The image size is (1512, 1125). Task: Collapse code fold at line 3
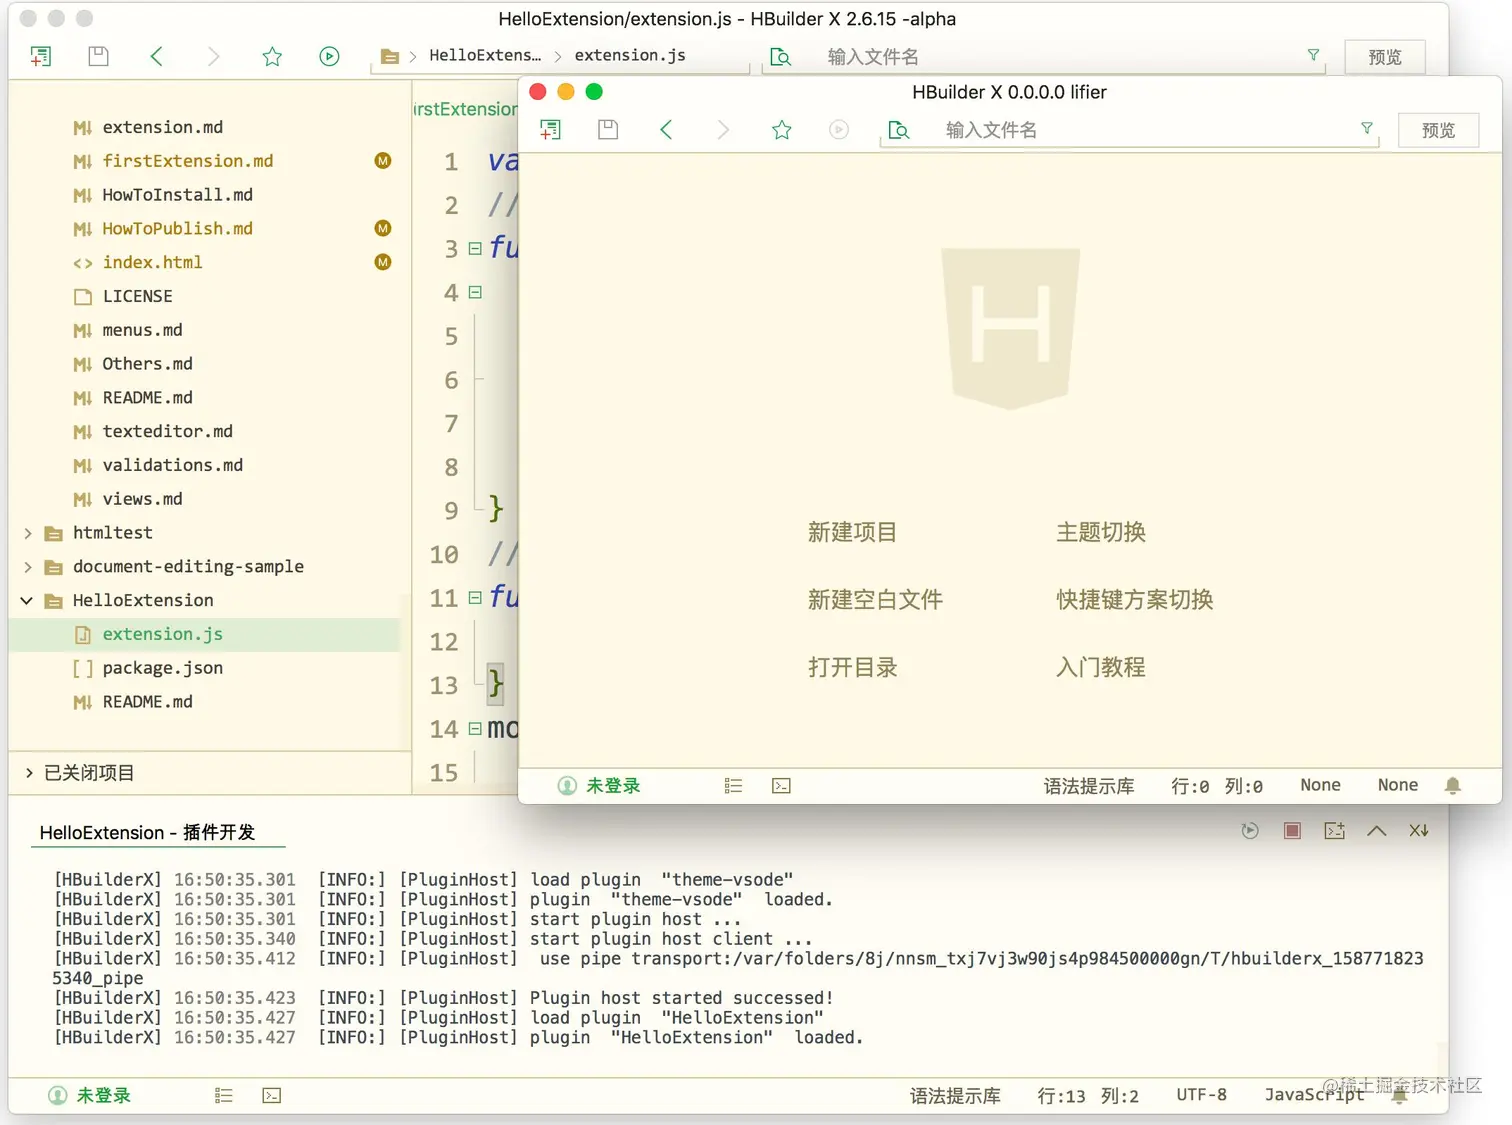(x=475, y=248)
